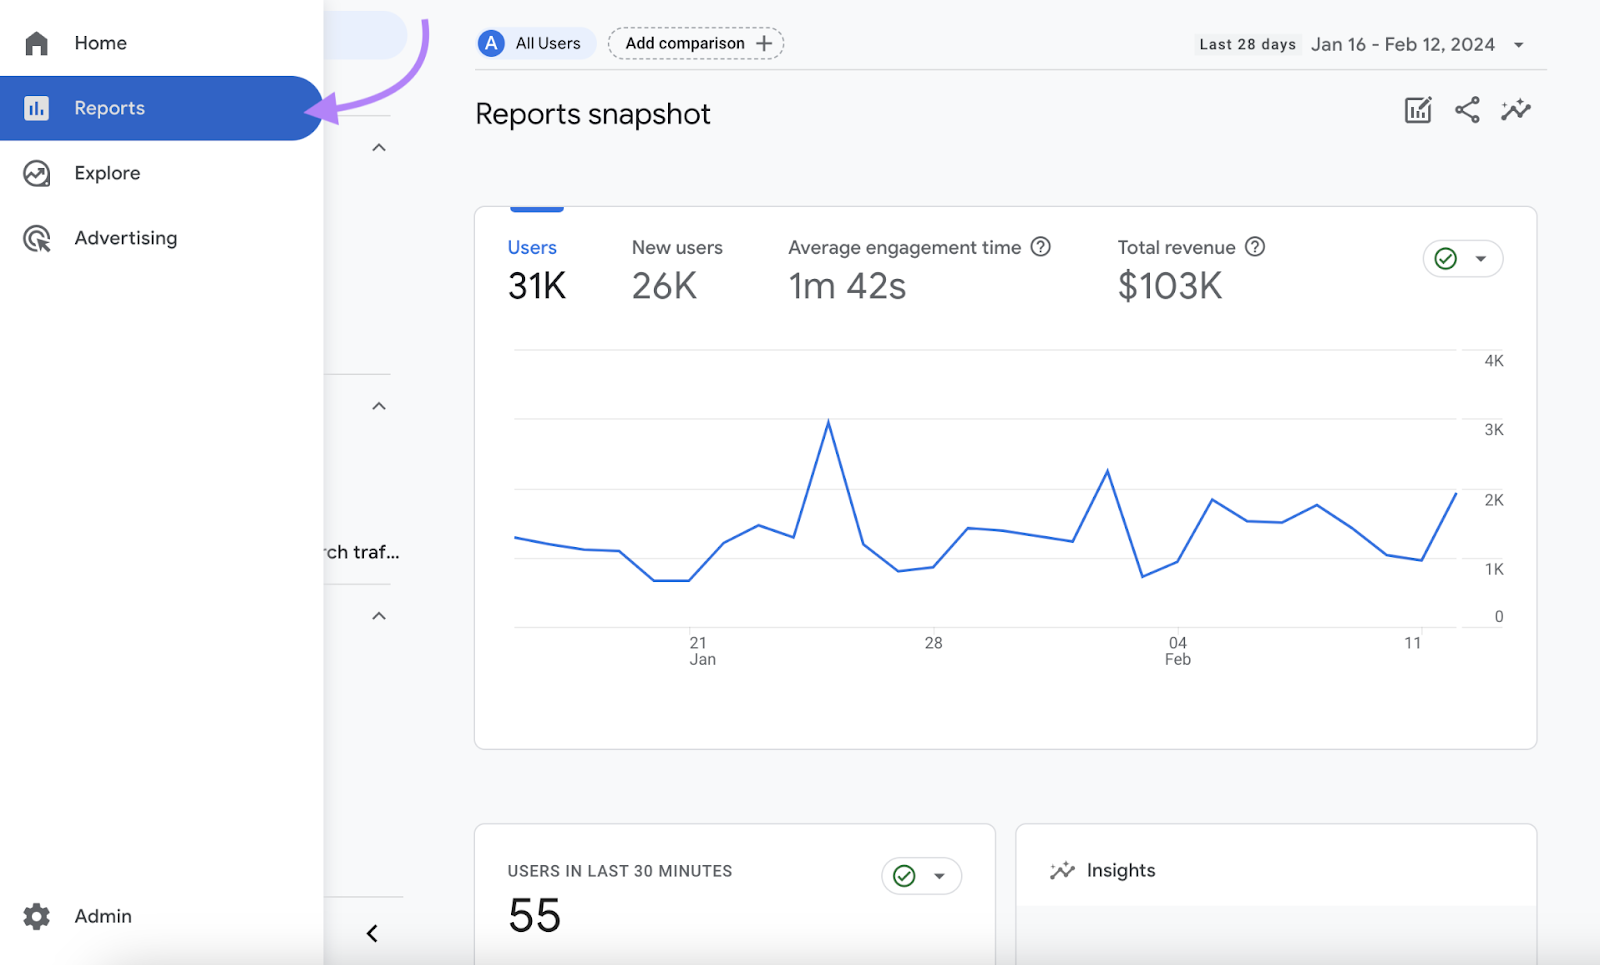The height and width of the screenshot is (965, 1600).
Task: Collapse the left navigation panel arrow
Action: coord(372,933)
